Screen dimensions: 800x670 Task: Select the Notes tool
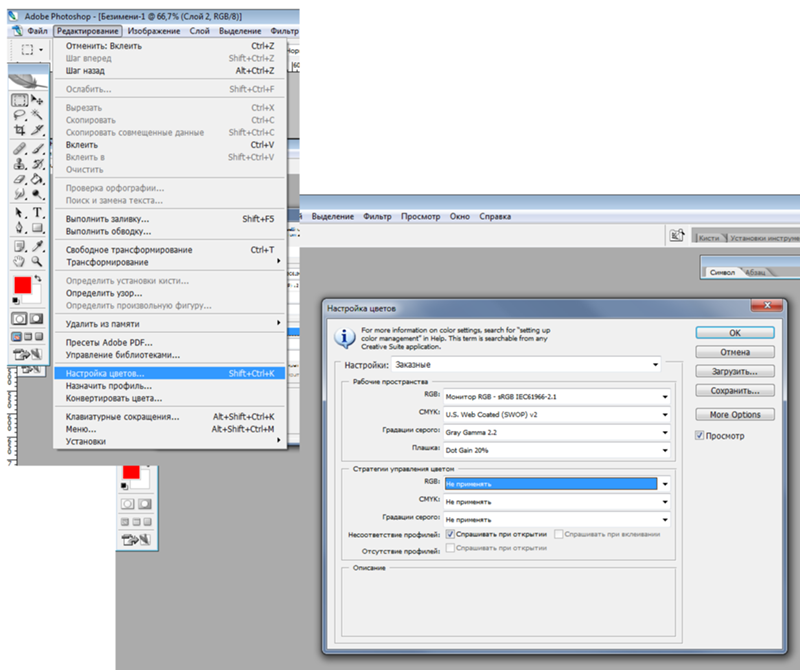pyautogui.click(x=19, y=246)
